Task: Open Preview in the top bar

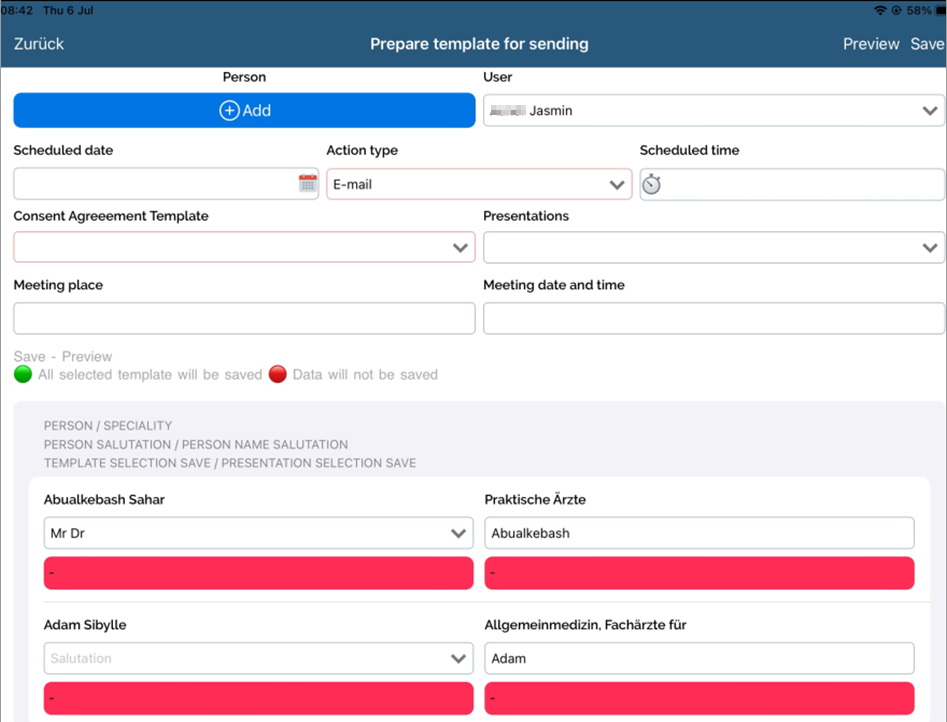Action: [x=871, y=44]
